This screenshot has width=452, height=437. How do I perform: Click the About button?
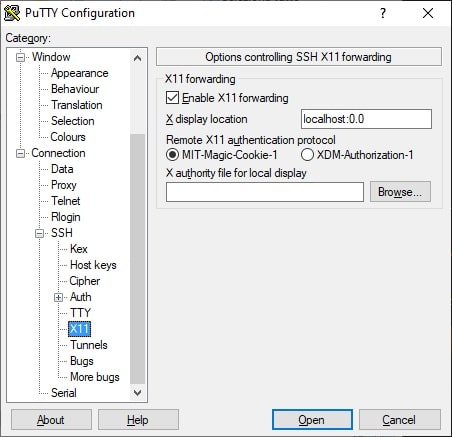51,420
